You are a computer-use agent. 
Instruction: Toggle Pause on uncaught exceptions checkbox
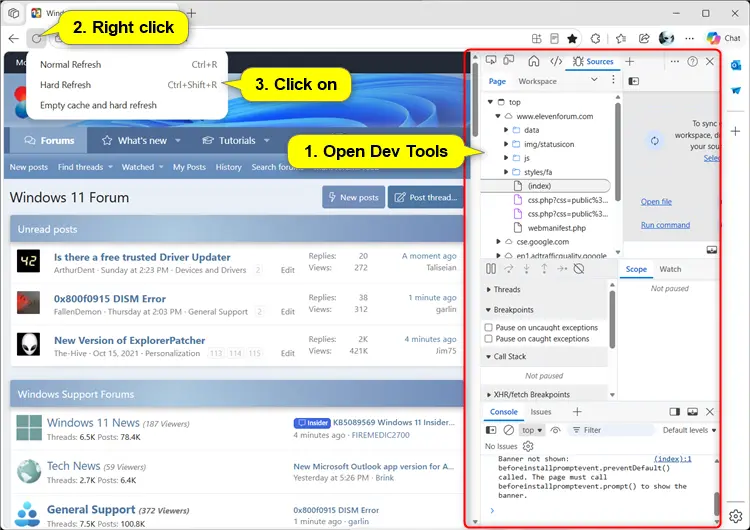pyautogui.click(x=488, y=328)
